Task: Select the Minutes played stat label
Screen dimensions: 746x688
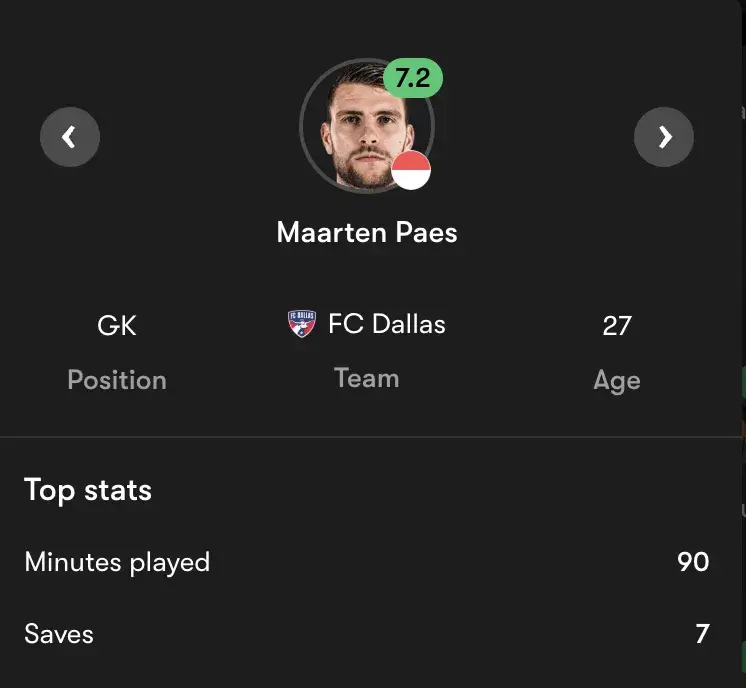Action: (x=117, y=562)
